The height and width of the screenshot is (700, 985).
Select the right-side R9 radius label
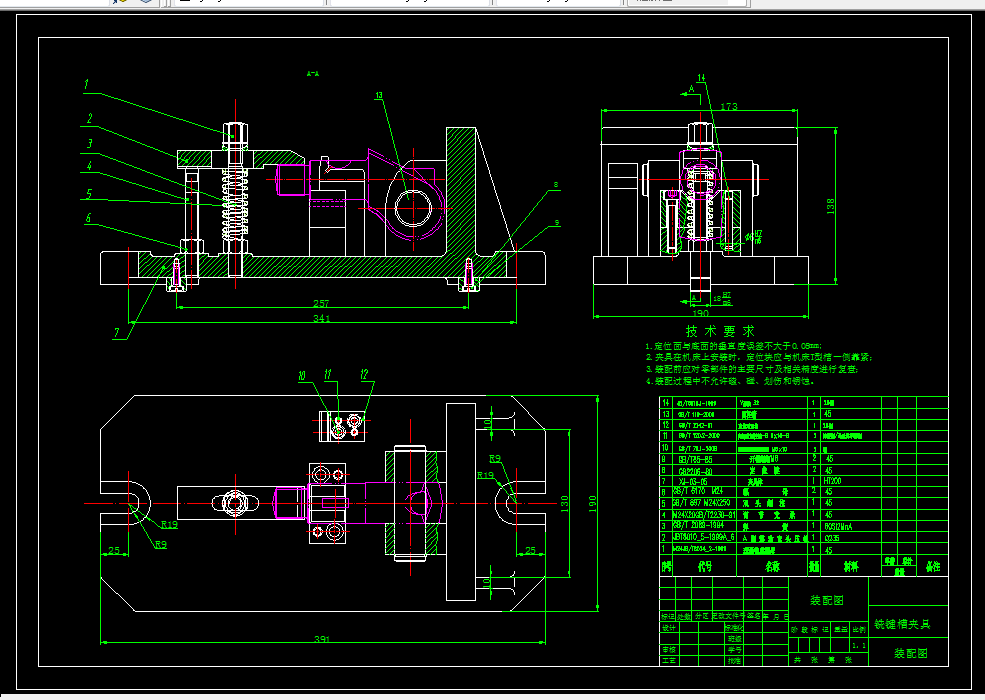click(495, 459)
